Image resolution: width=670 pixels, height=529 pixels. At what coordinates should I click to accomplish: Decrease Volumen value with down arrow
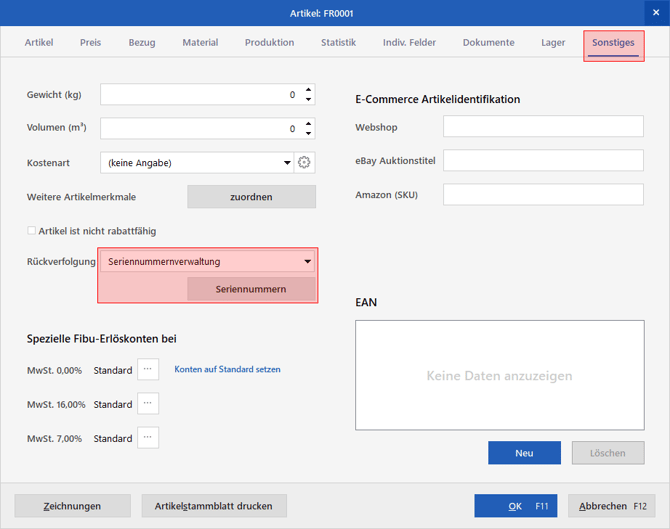point(309,133)
